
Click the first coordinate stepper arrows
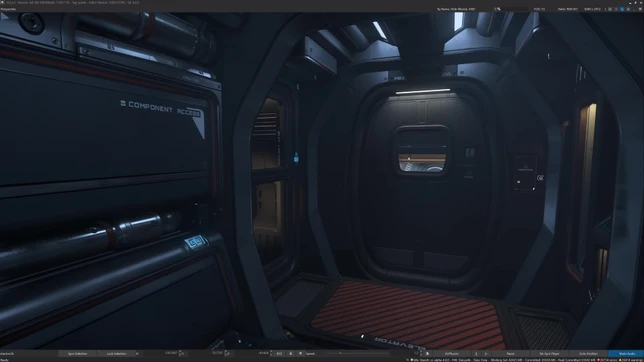click(180, 353)
